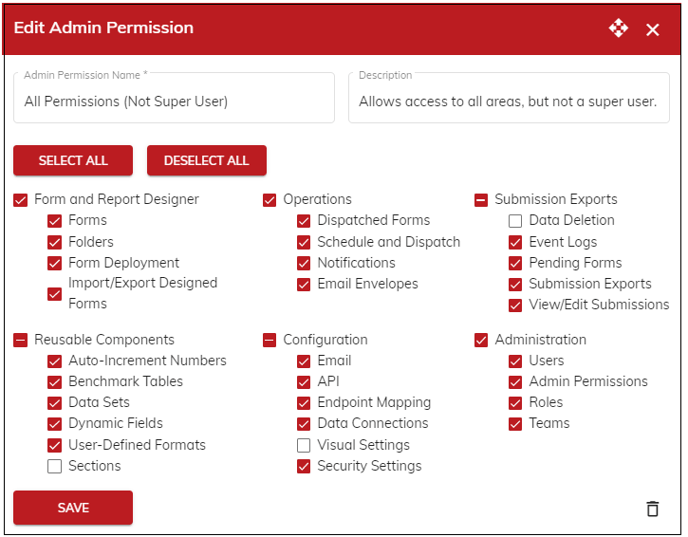Click into the Description text field
Viewport: 688px width, 537px height.
pyautogui.click(x=508, y=101)
